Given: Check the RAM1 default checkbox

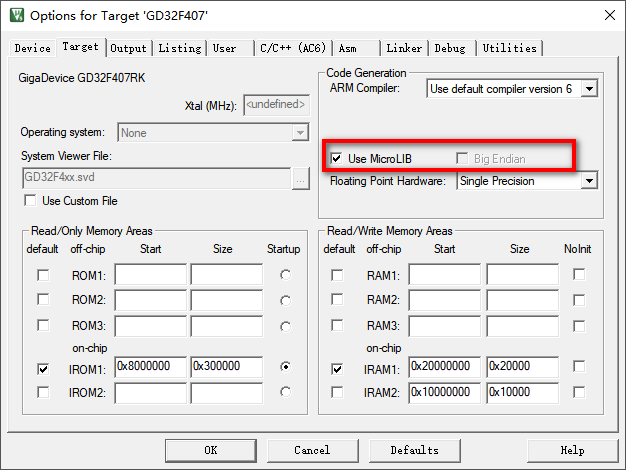Looking at the screenshot, I should [x=337, y=275].
